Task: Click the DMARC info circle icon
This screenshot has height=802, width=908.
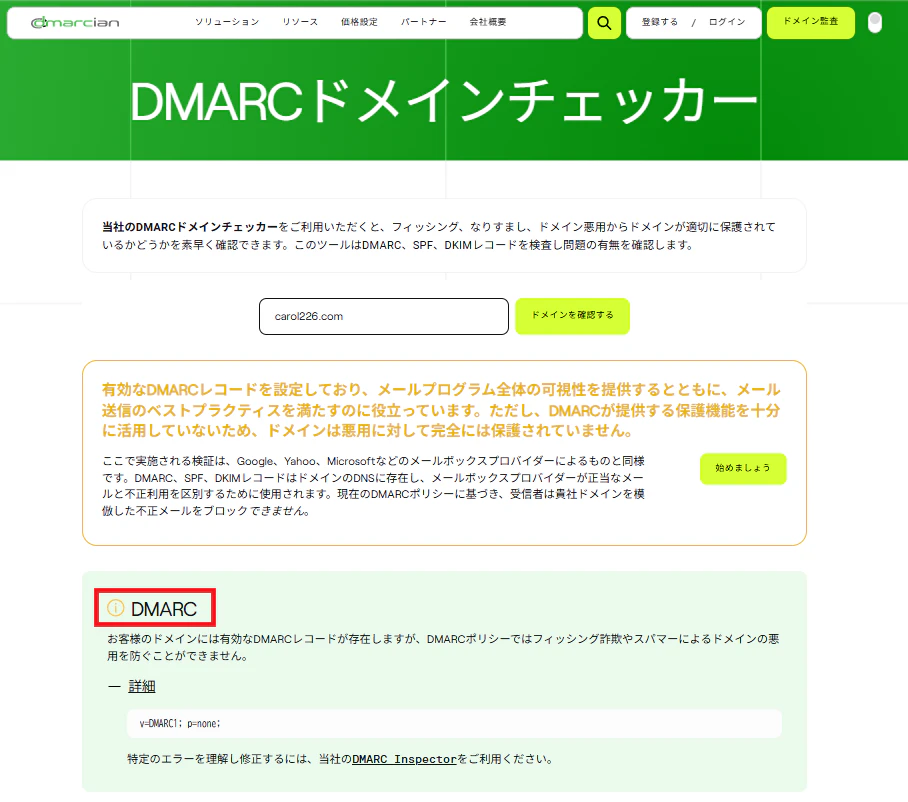Action: (116, 607)
